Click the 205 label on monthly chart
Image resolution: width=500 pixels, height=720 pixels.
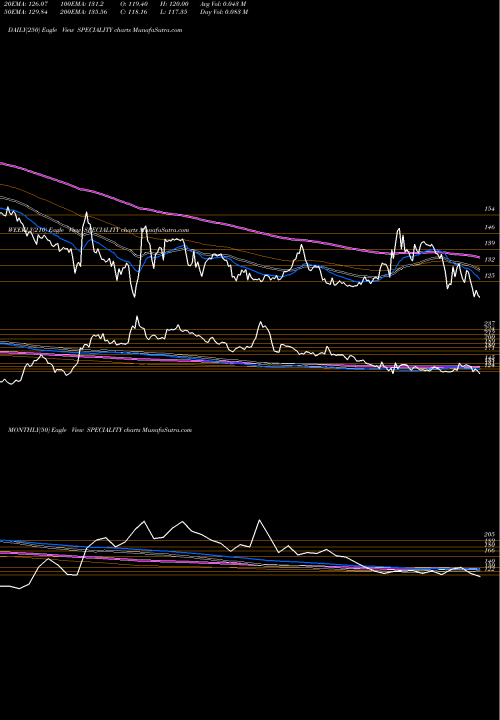489,534
